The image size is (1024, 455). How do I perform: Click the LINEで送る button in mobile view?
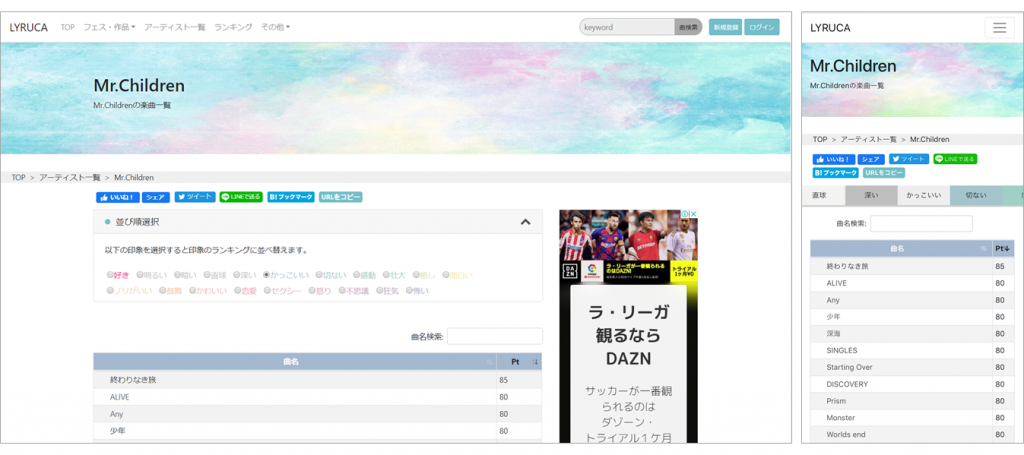[x=955, y=159]
